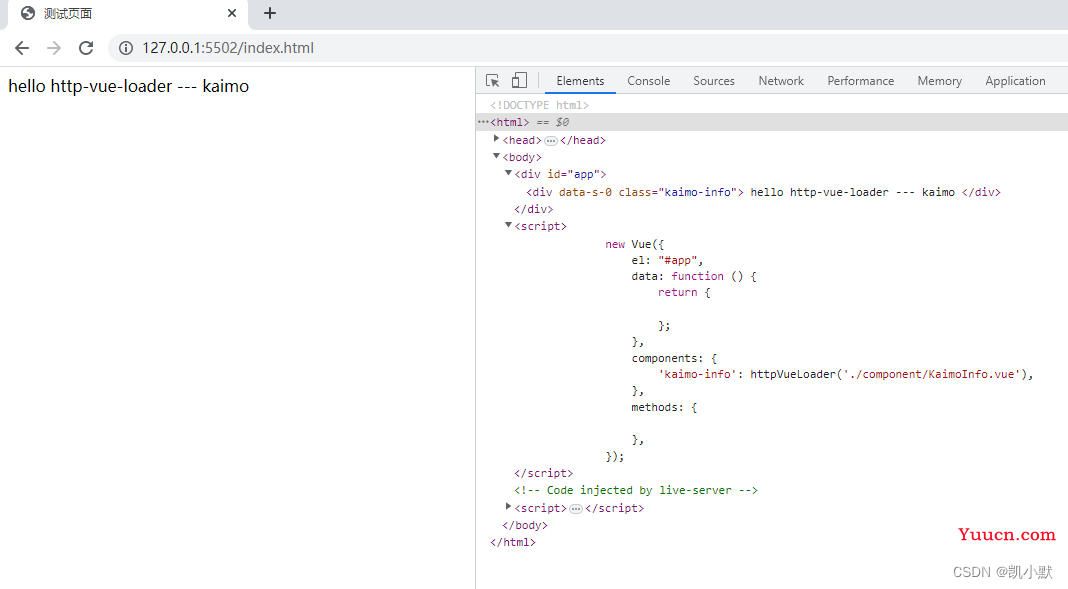Select the closing </script> tag line

pos(544,473)
